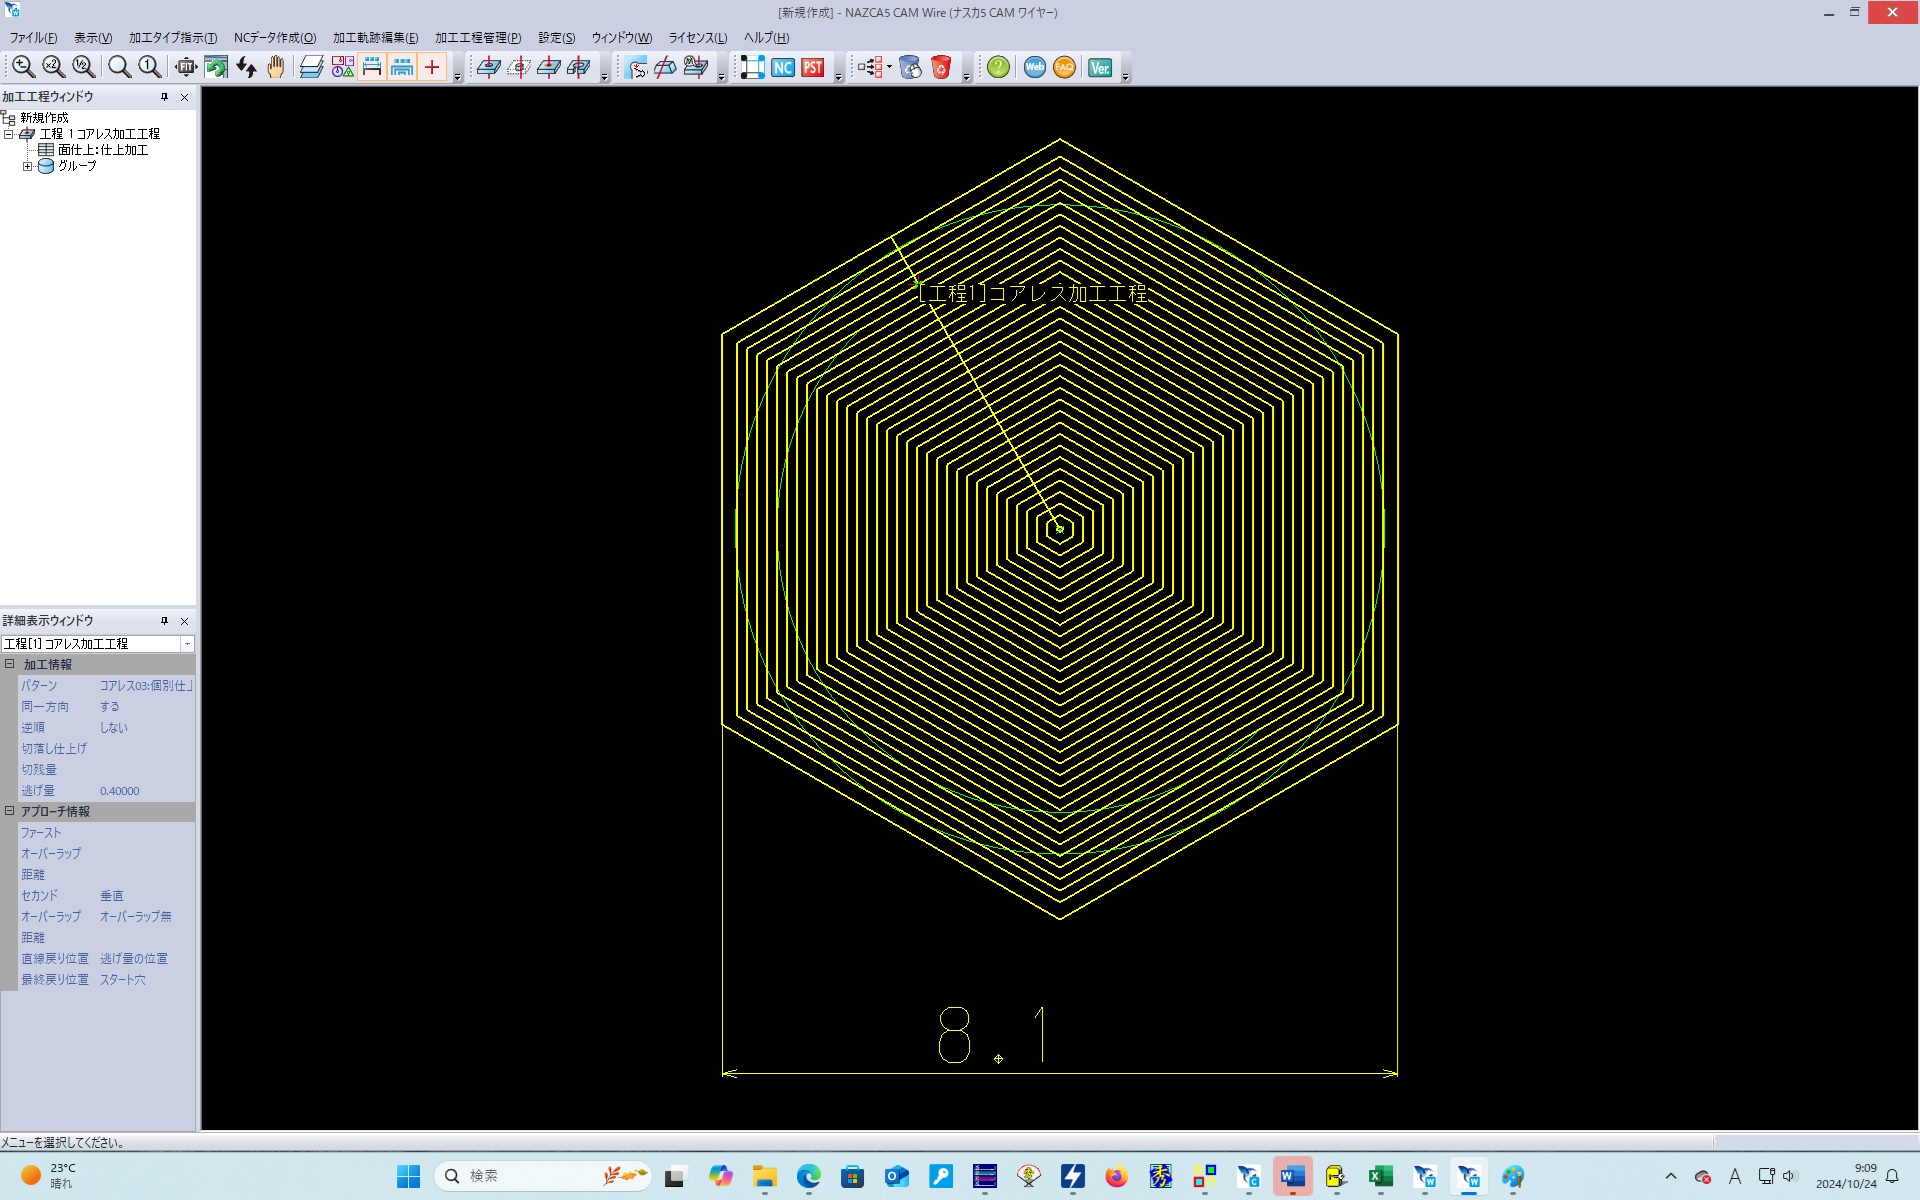Select the 面仕上:仕上加工 tree item
This screenshot has height=1200, width=1920.
click(x=102, y=150)
